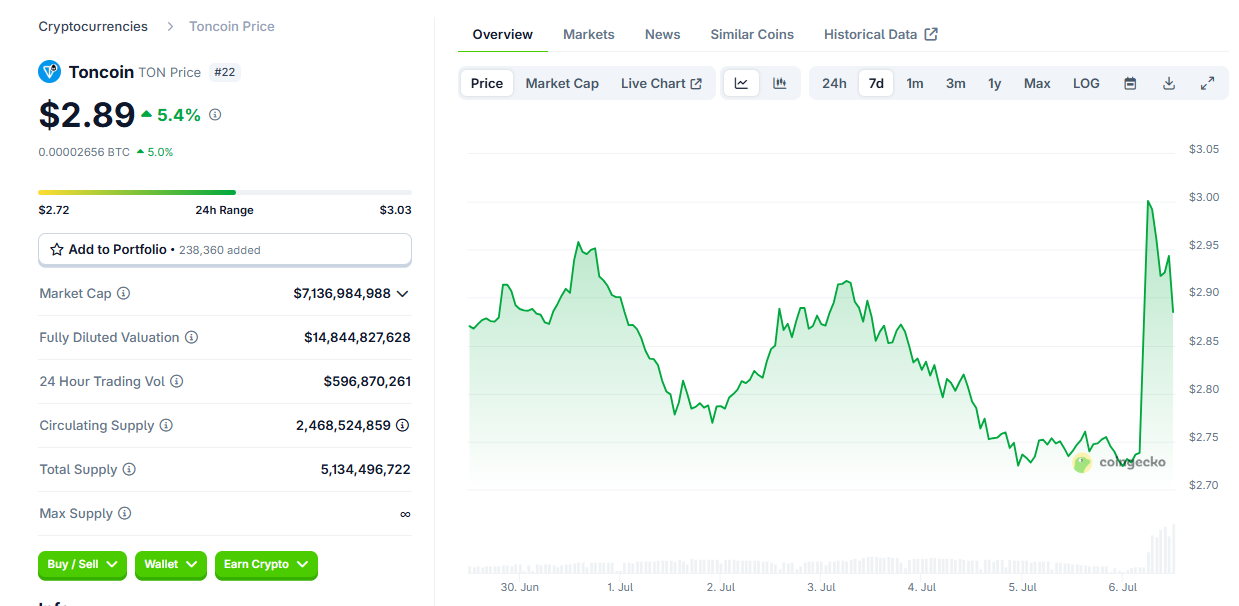Click the $7,136,984,988 market cap value

tap(342, 294)
